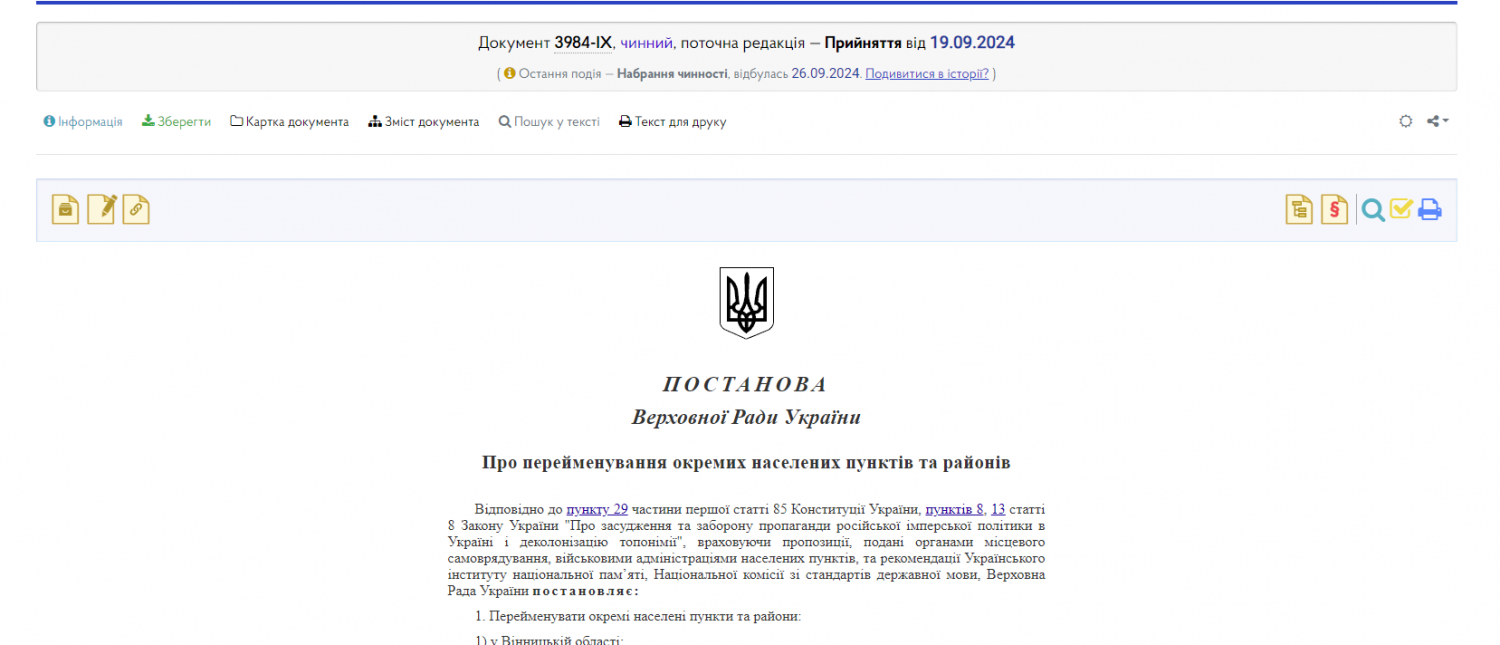The height and width of the screenshot is (645, 1500).
Task: Click the Подивитися в історії link
Action: click(x=926, y=74)
